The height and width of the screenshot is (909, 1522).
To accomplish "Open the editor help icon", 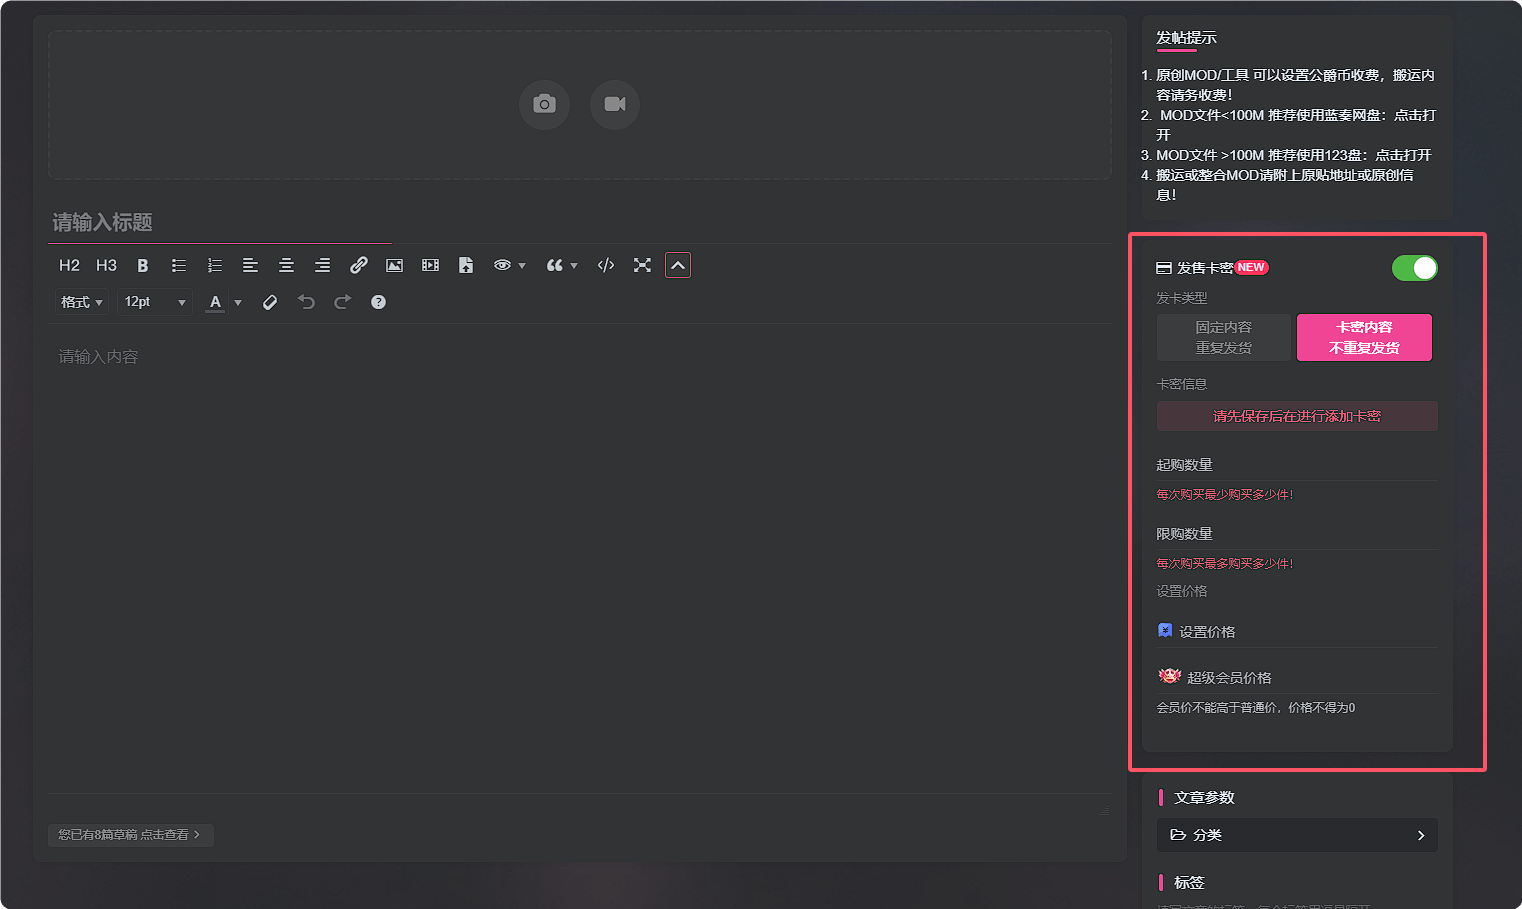I will tap(378, 302).
